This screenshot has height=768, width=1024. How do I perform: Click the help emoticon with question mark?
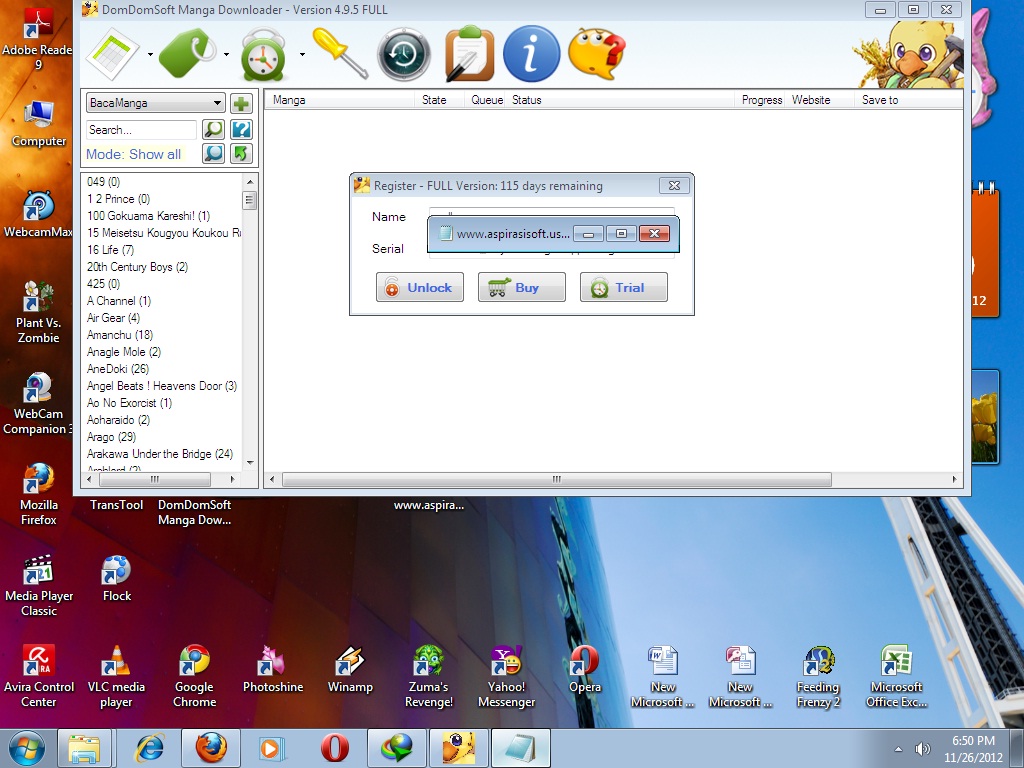point(596,54)
